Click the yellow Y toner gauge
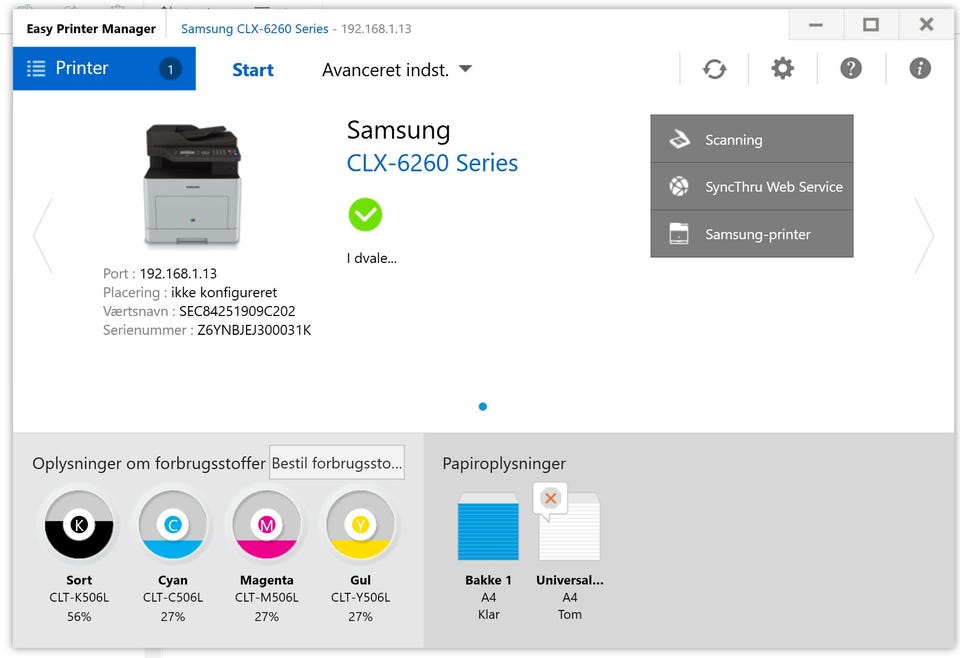960x658 pixels. tap(360, 525)
